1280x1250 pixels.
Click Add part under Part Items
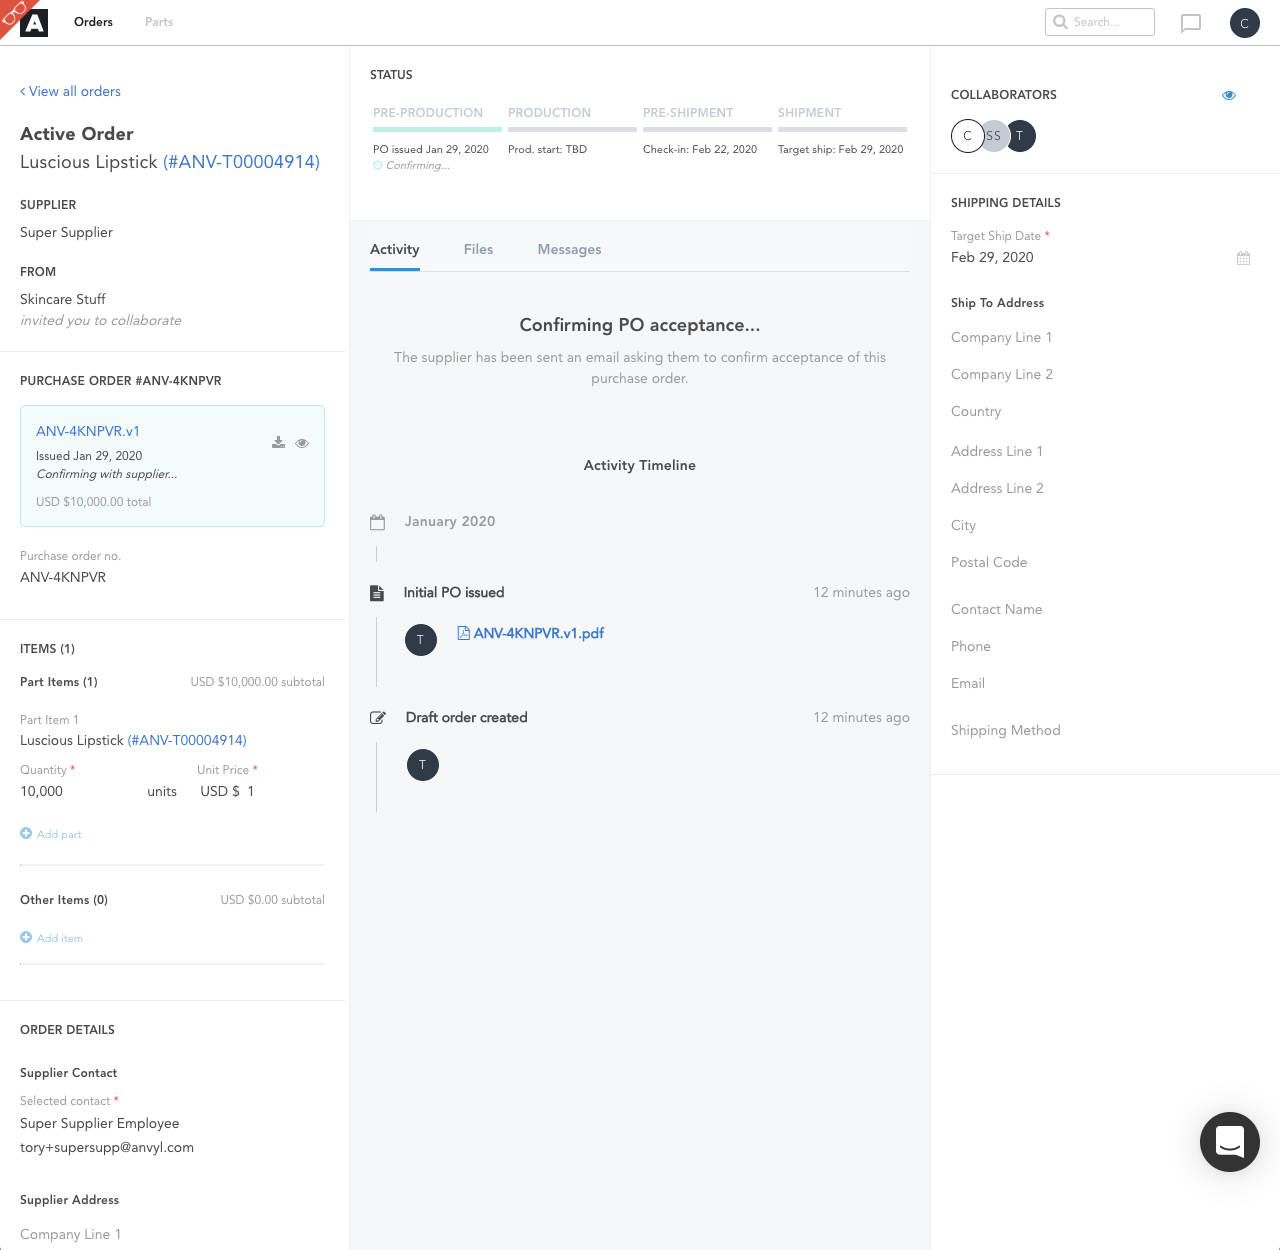(x=50, y=834)
